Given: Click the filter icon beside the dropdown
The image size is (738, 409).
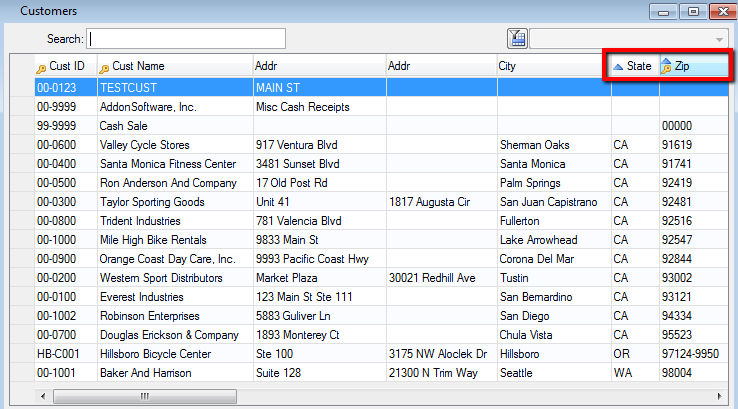Looking at the screenshot, I should click(517, 39).
